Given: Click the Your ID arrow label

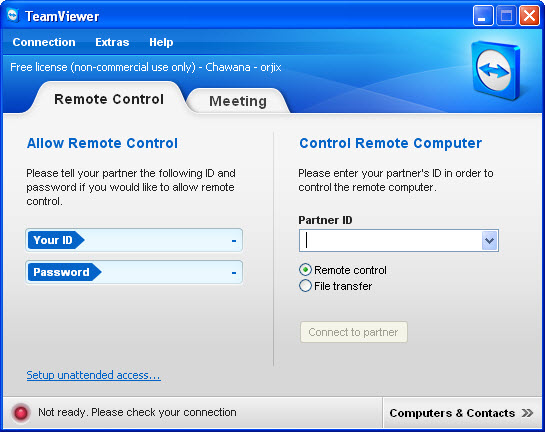Looking at the screenshot, I should click(x=56, y=240).
